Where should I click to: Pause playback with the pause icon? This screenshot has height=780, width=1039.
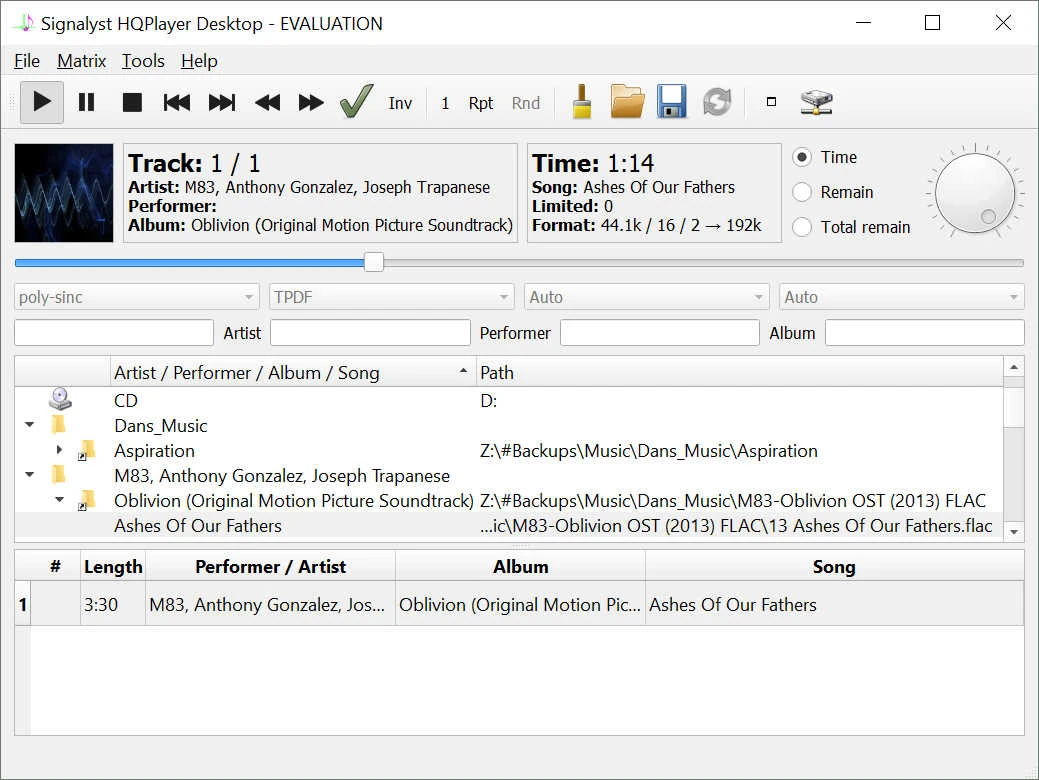(87, 102)
